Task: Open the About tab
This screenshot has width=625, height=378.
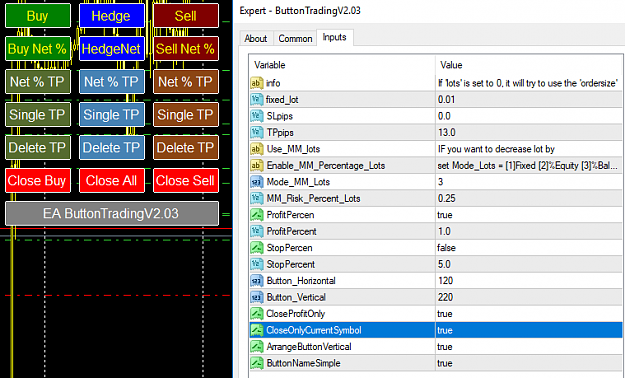Action: point(256,39)
